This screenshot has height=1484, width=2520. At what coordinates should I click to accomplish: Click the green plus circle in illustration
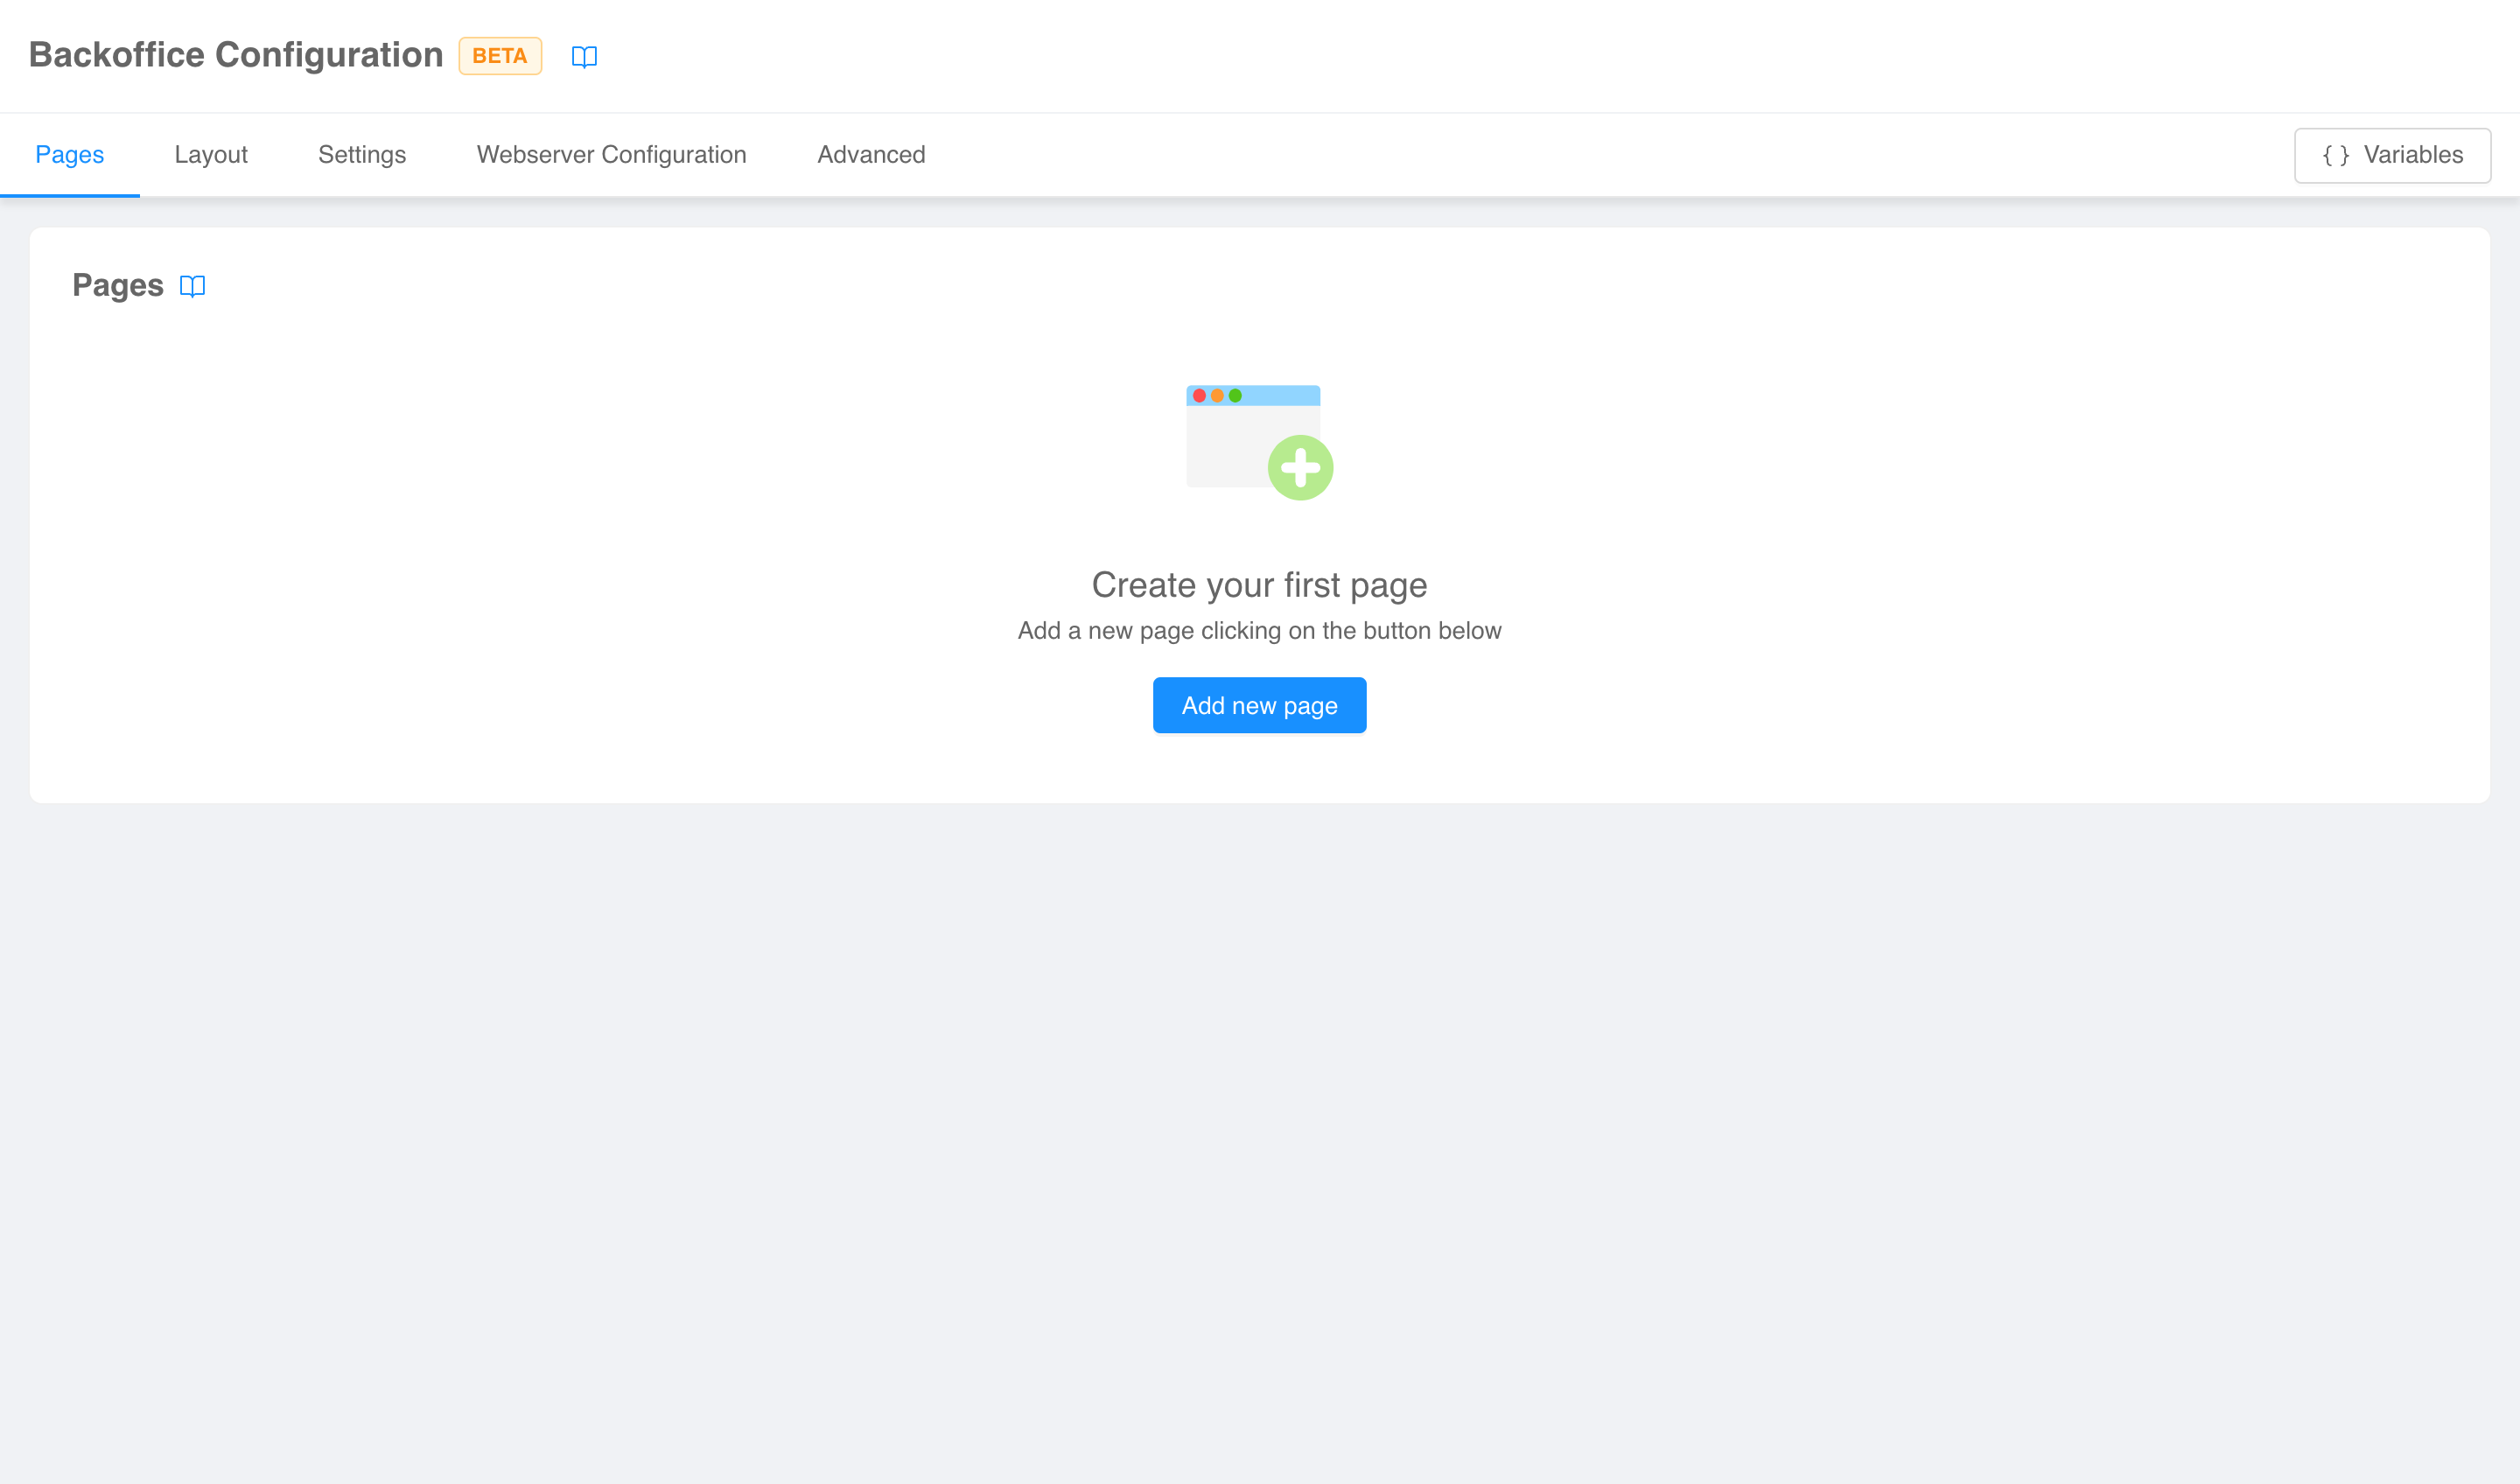pos(1300,467)
